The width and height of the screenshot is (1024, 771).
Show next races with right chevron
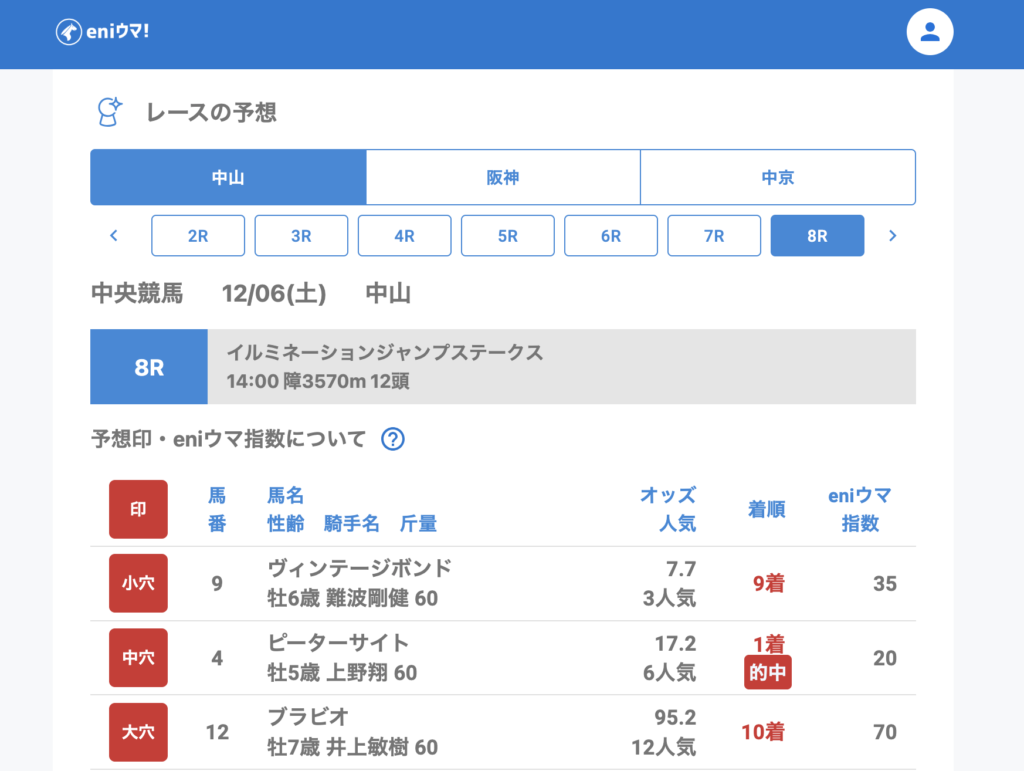click(893, 236)
